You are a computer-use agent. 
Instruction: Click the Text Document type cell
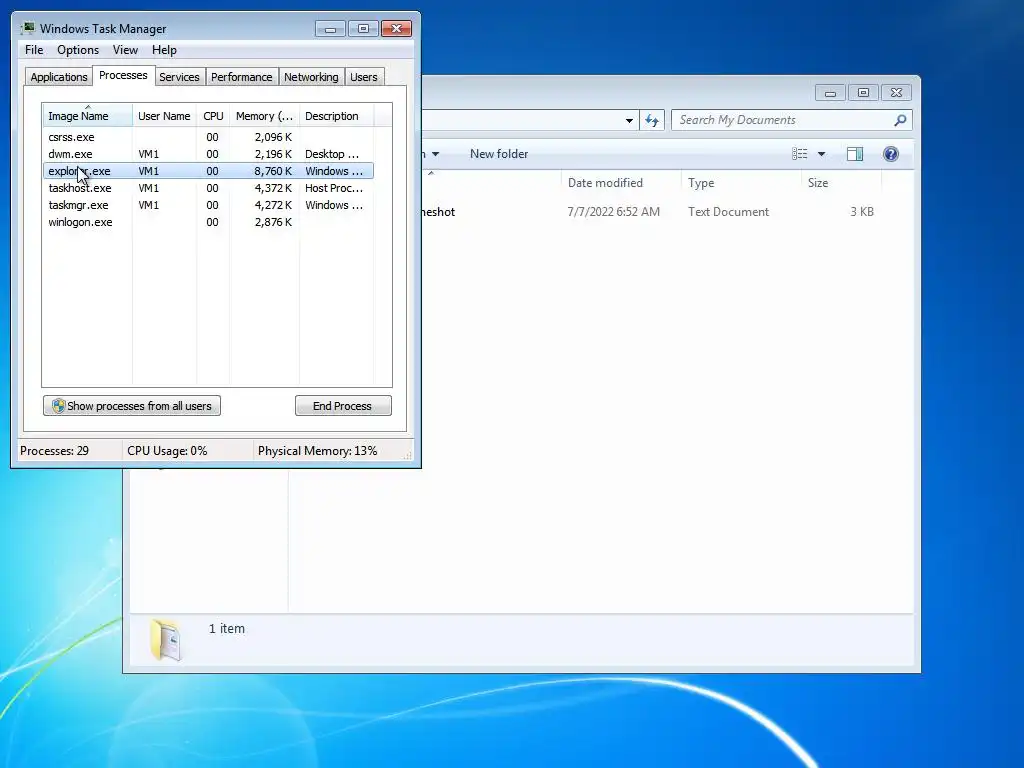728,212
